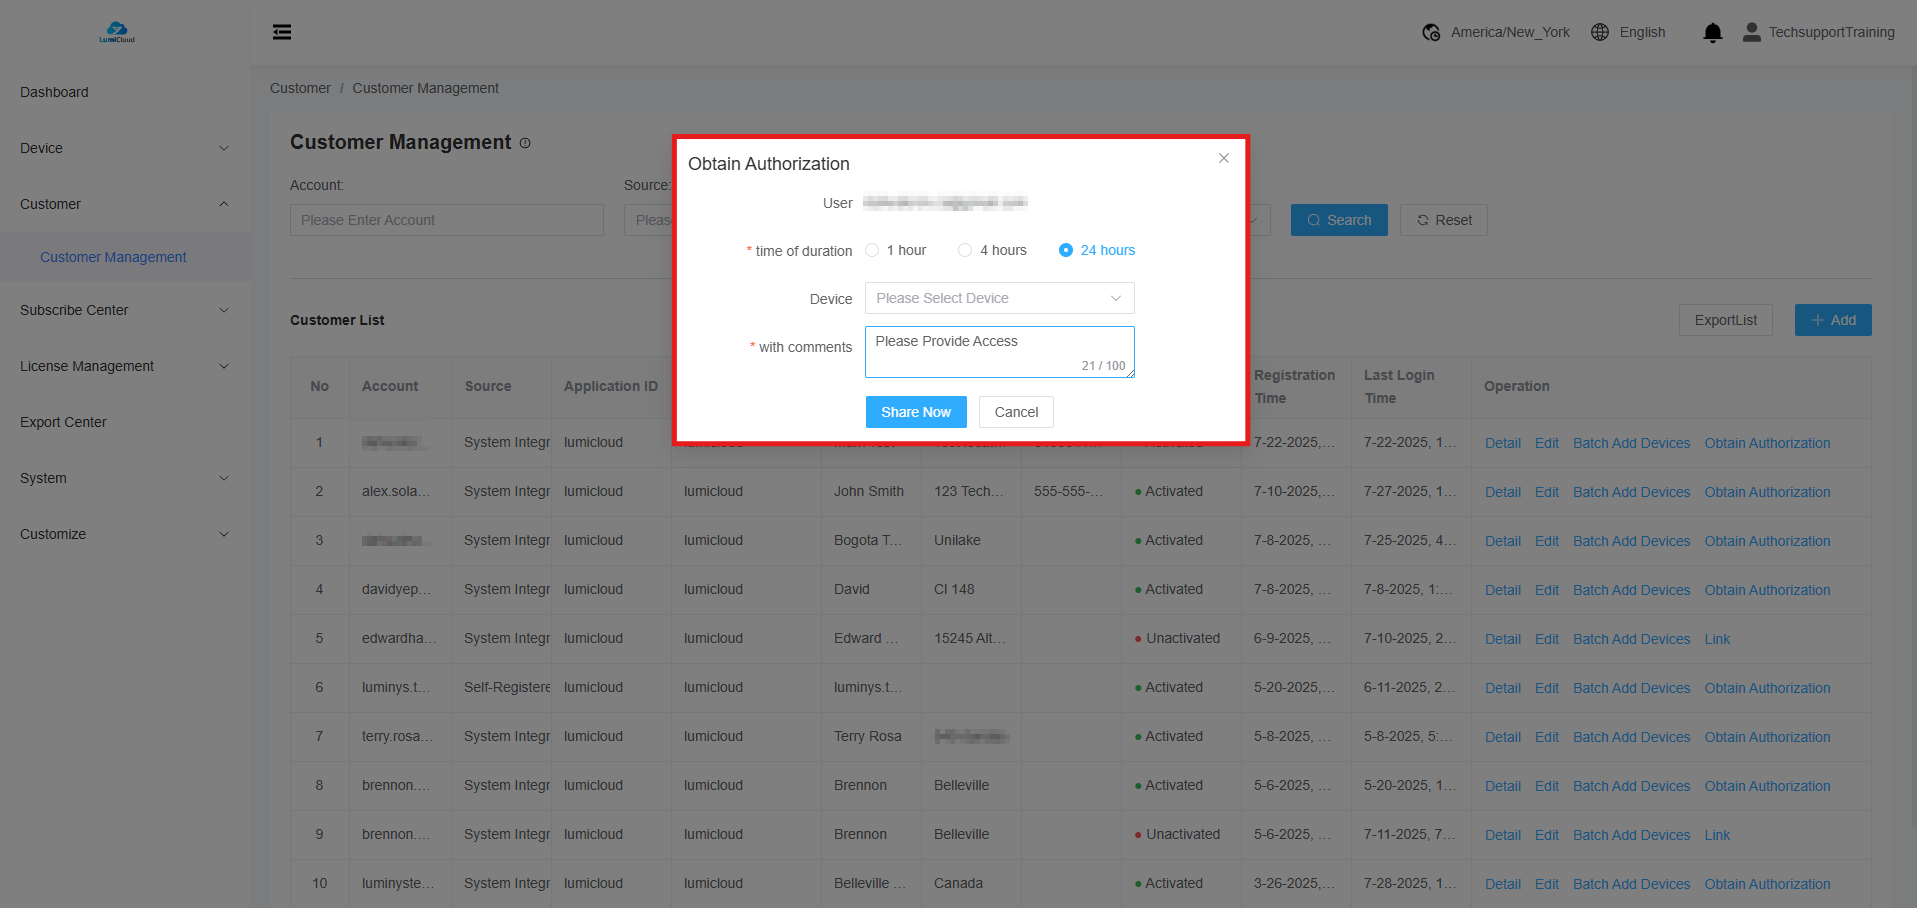
Task: Click the hamburger menu collapse icon
Action: (x=282, y=32)
